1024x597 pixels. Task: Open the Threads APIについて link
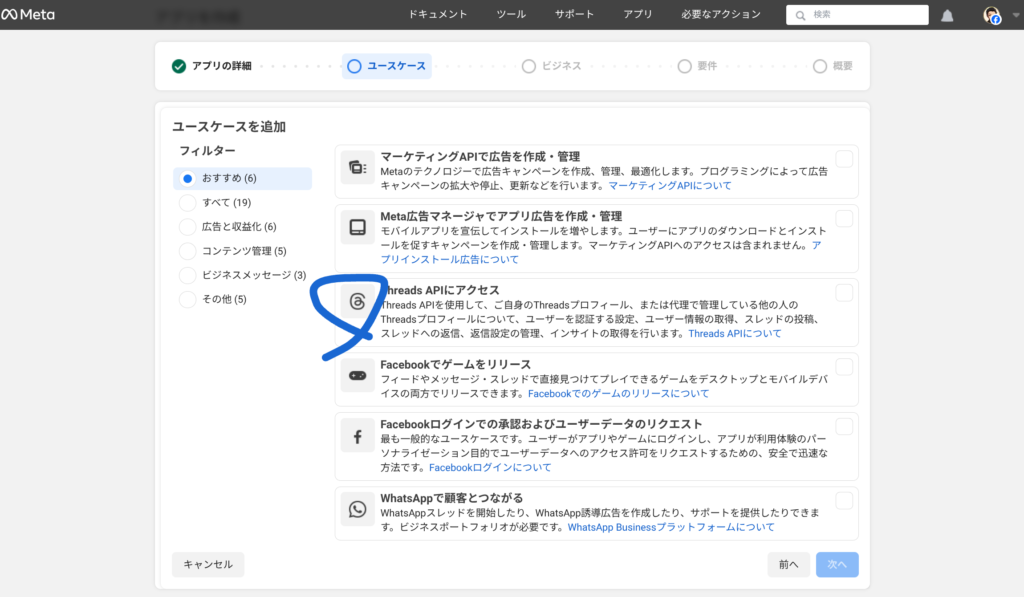[x=735, y=334]
